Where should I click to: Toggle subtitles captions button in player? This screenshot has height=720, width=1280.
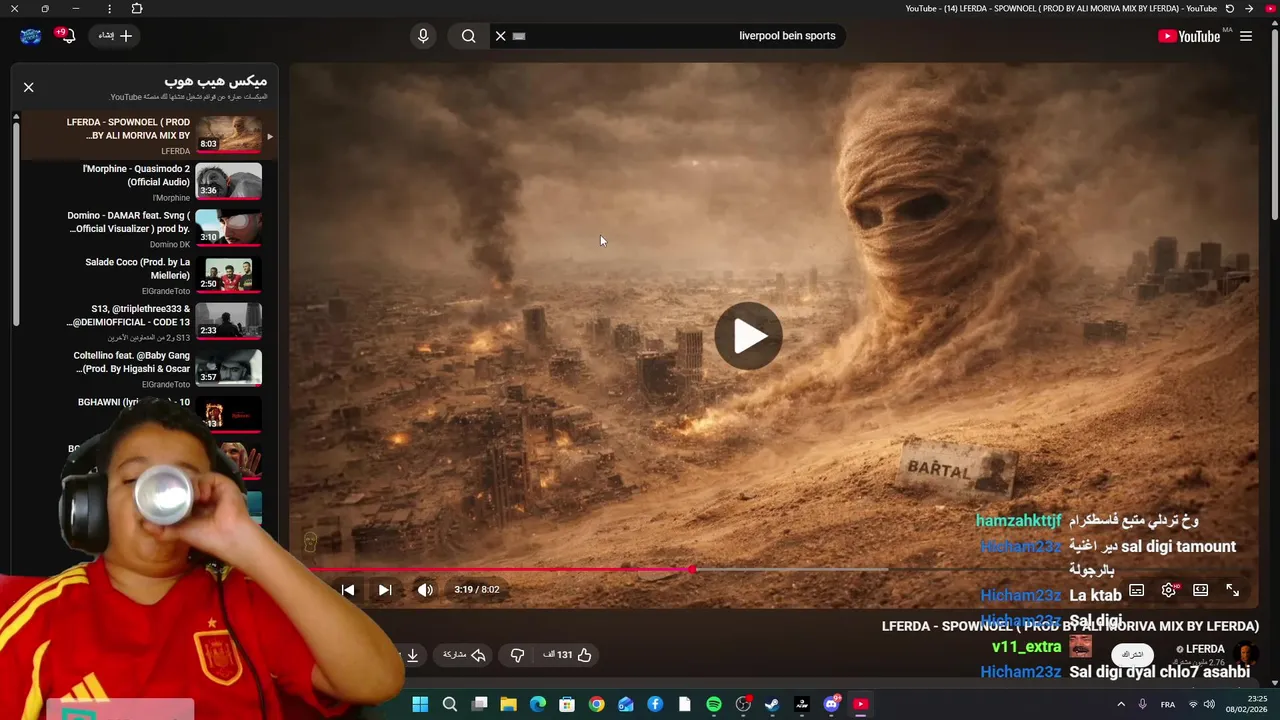(x=1137, y=590)
